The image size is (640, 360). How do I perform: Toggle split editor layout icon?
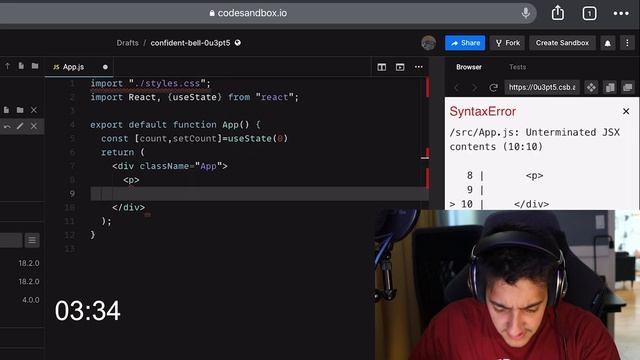tap(382, 67)
